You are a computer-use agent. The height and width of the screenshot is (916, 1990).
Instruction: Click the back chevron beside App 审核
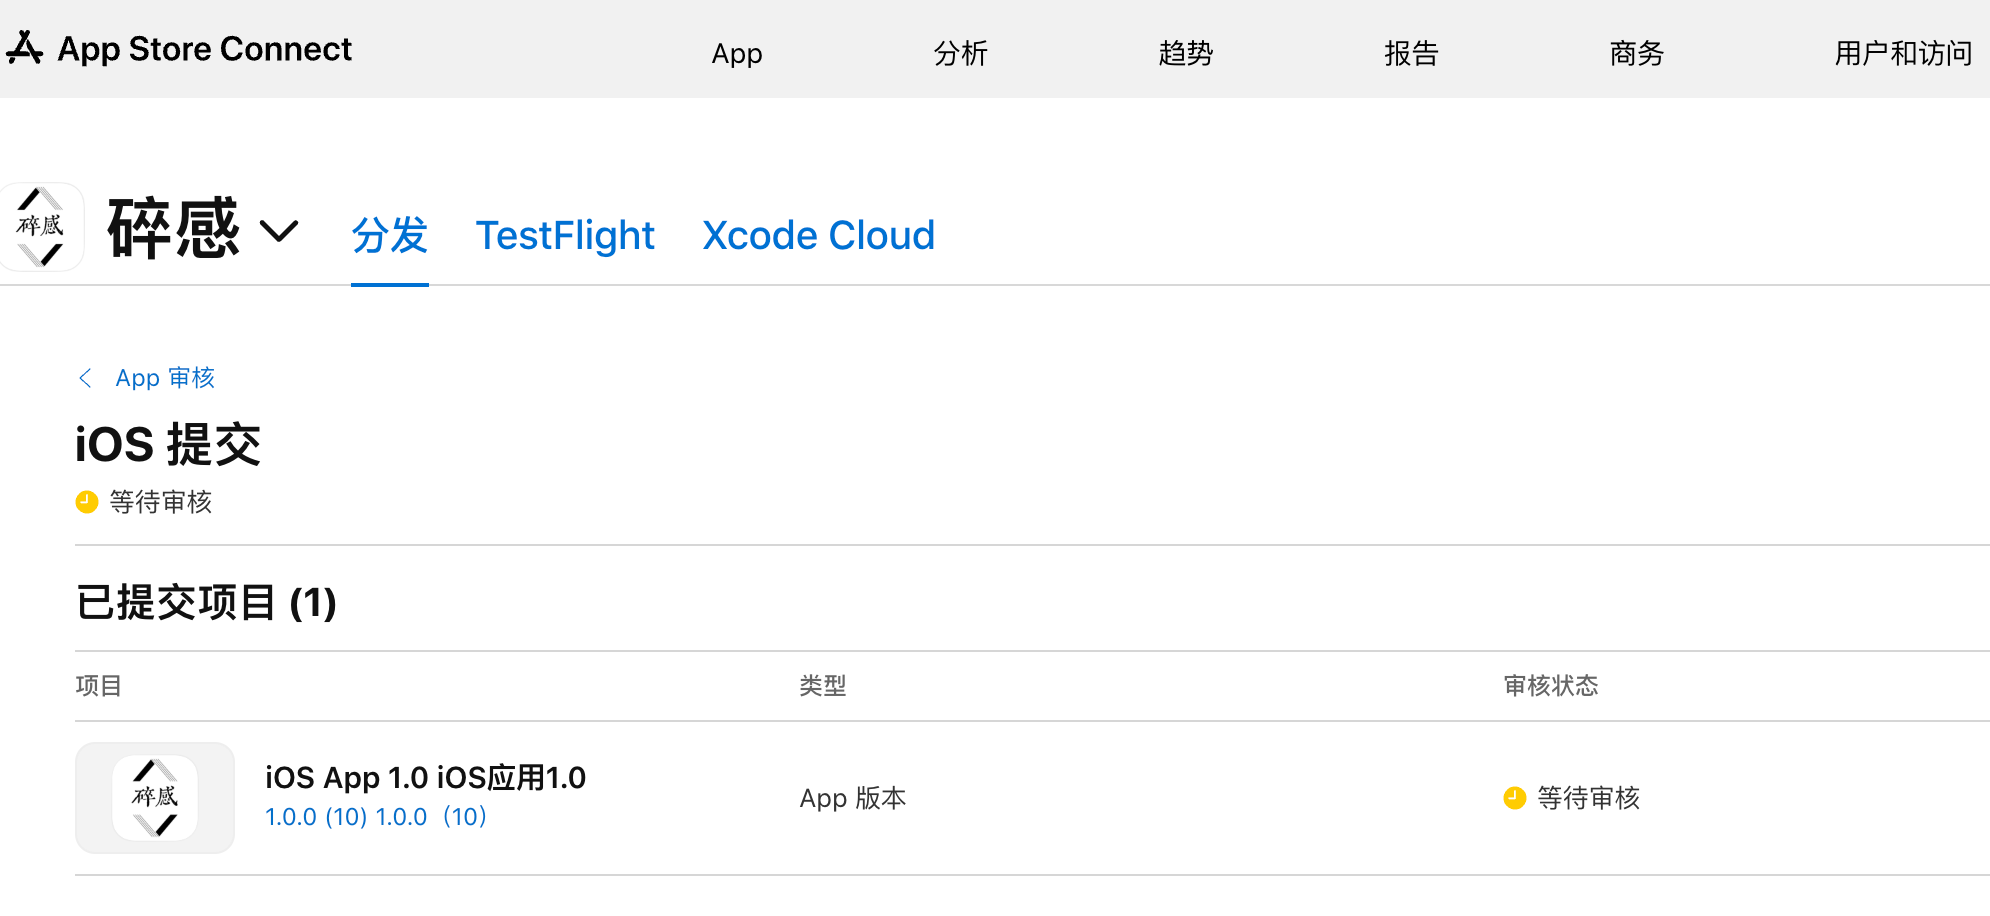[x=86, y=378]
